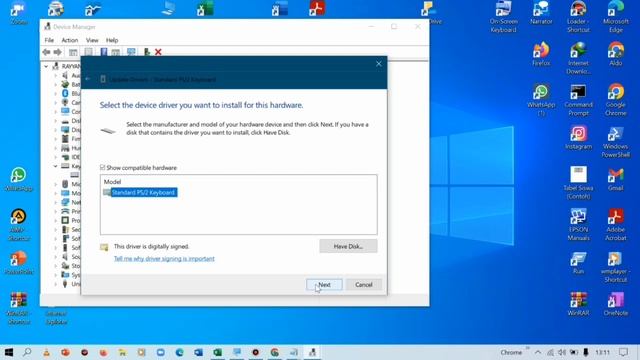Click the taskbar clock showing 13:11
The width and height of the screenshot is (640, 360).
coord(602,352)
